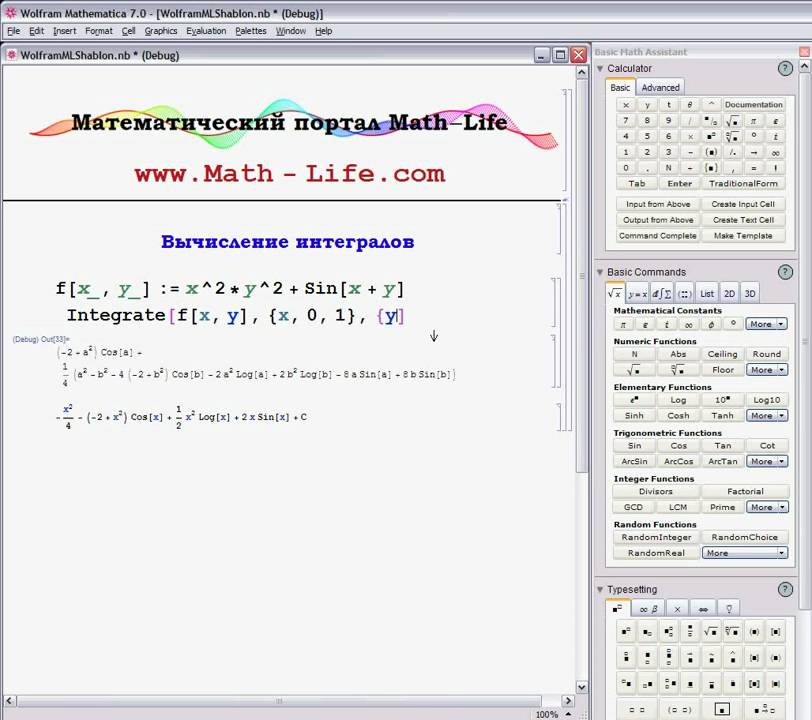The height and width of the screenshot is (720, 812).
Task: Open the Insert menu
Action: click(64, 31)
